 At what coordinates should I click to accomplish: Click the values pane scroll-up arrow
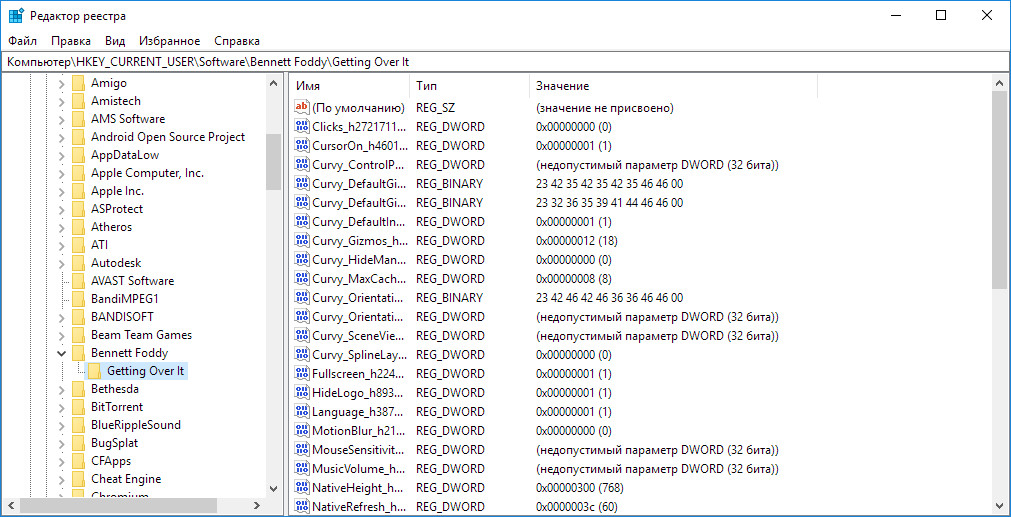[x=999, y=83]
